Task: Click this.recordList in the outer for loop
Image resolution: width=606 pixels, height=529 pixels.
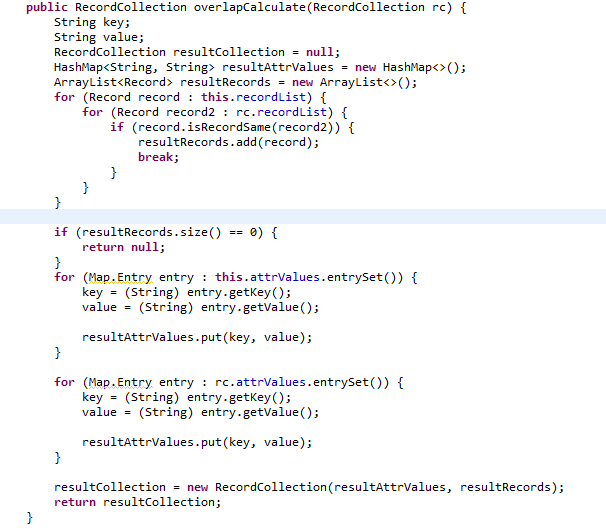Action: click(x=254, y=97)
